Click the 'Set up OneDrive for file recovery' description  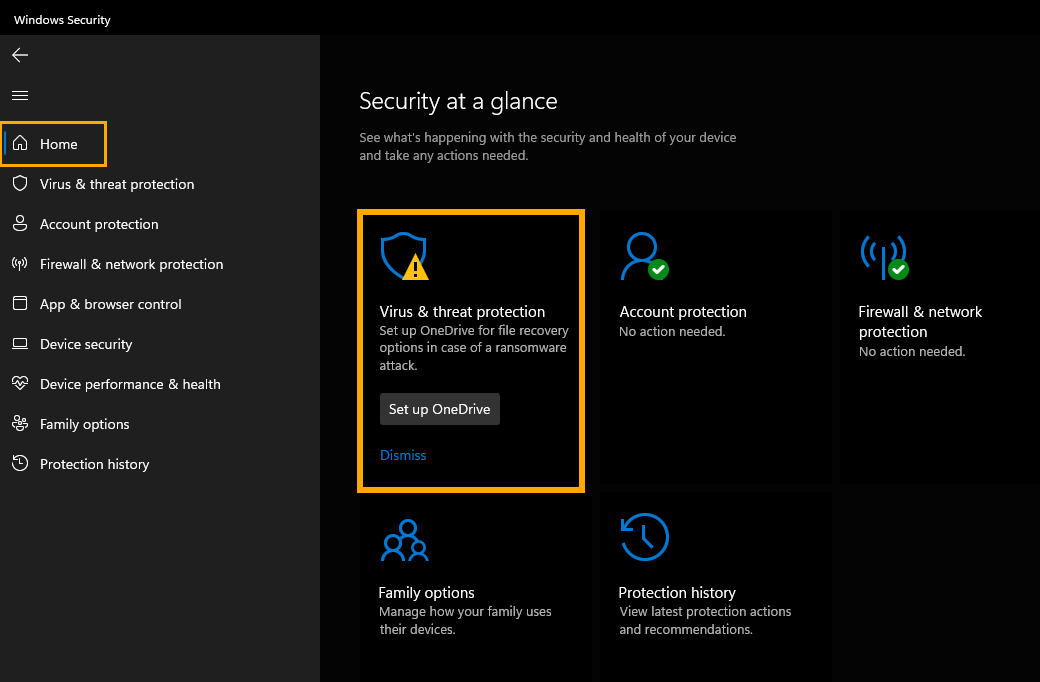click(x=474, y=348)
